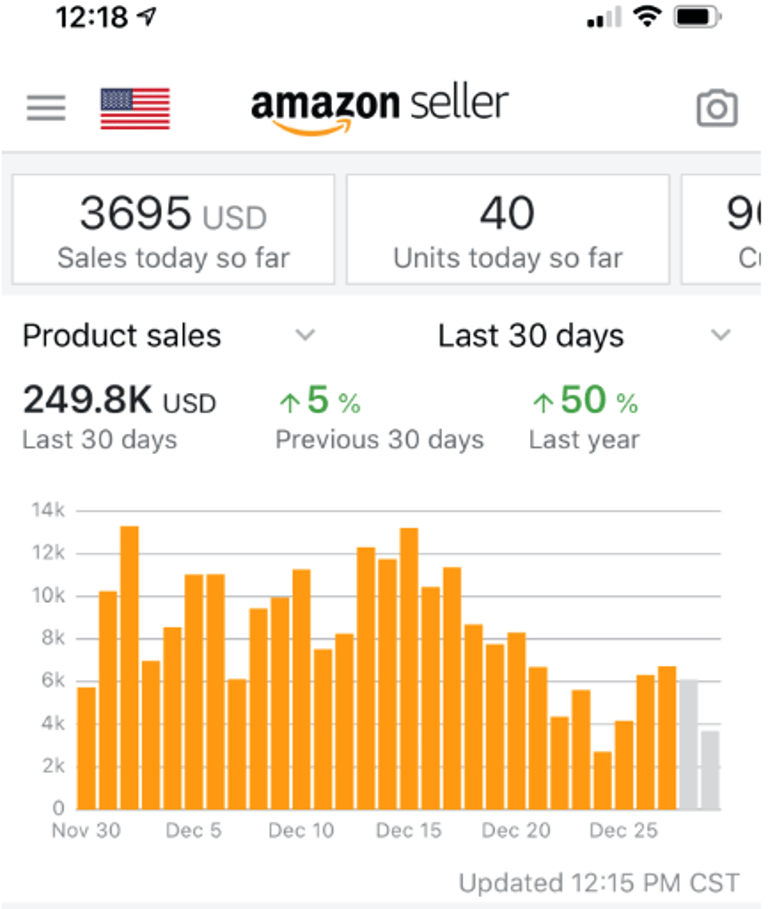Select the partially visible third summary card
The width and height of the screenshot is (768, 909).
(x=724, y=230)
